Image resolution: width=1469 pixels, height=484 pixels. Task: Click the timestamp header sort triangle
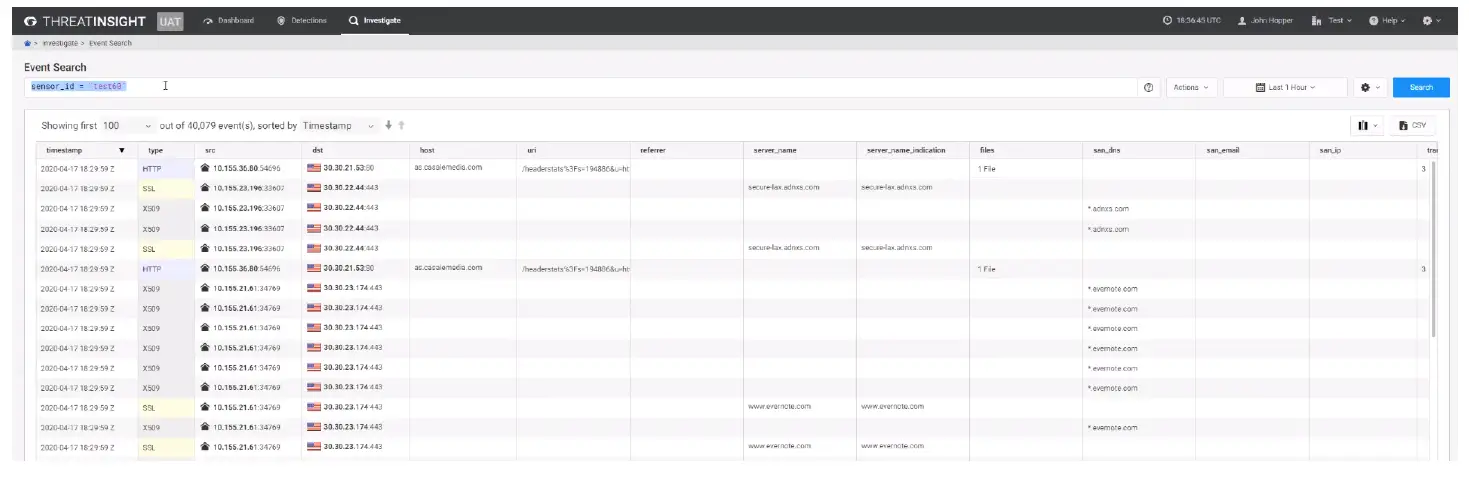tap(122, 151)
